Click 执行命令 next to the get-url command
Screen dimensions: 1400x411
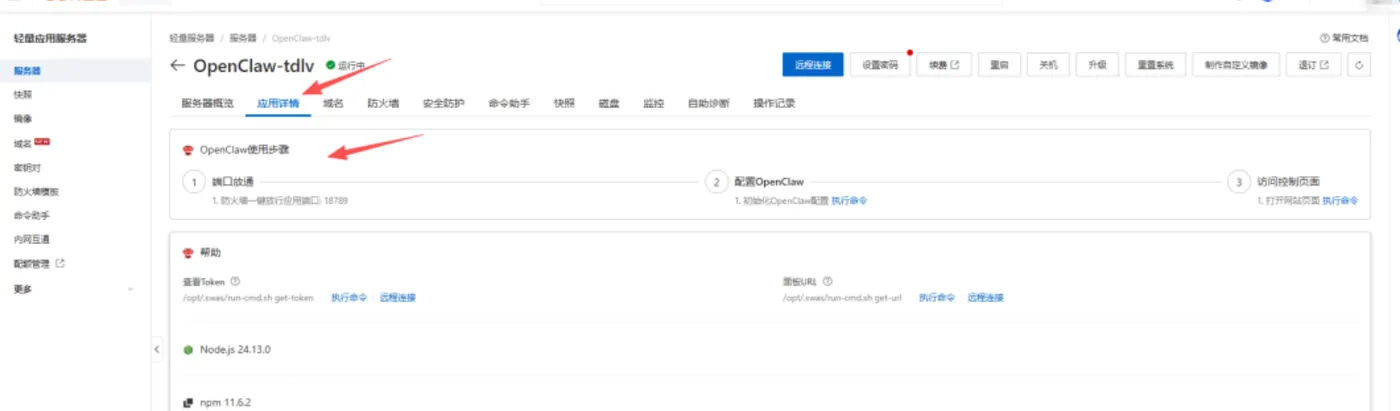(937, 297)
